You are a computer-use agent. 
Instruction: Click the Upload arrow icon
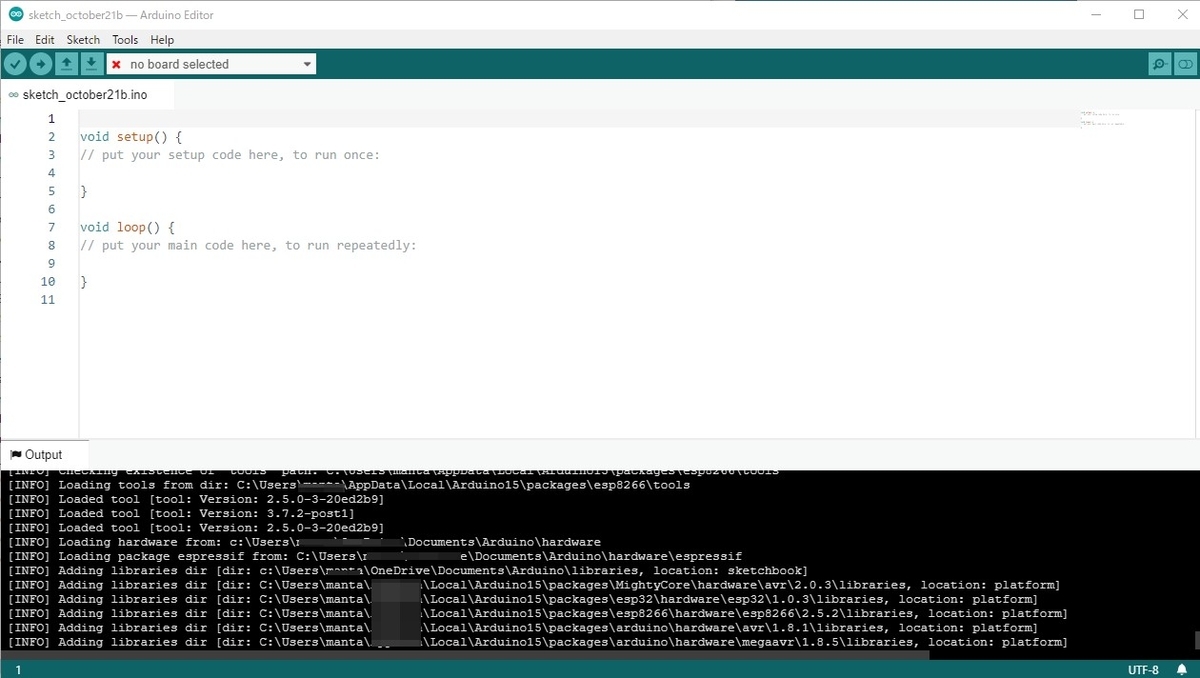click(40, 64)
